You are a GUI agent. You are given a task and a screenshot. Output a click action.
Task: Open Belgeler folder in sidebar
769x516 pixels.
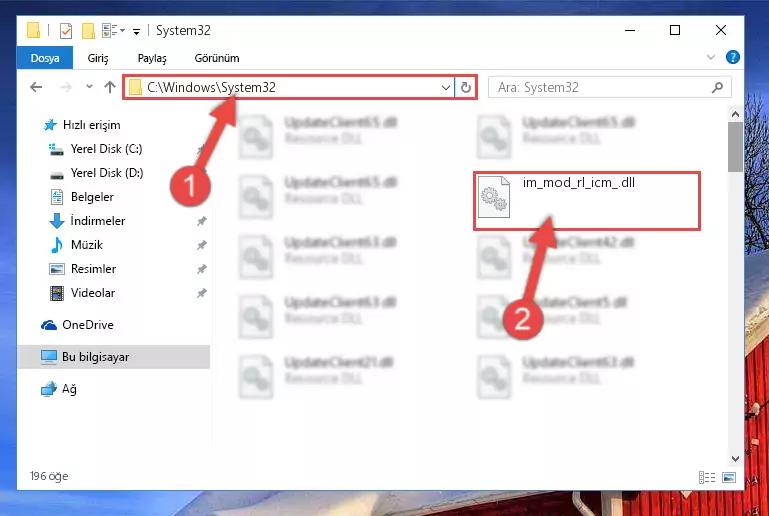tap(92, 197)
